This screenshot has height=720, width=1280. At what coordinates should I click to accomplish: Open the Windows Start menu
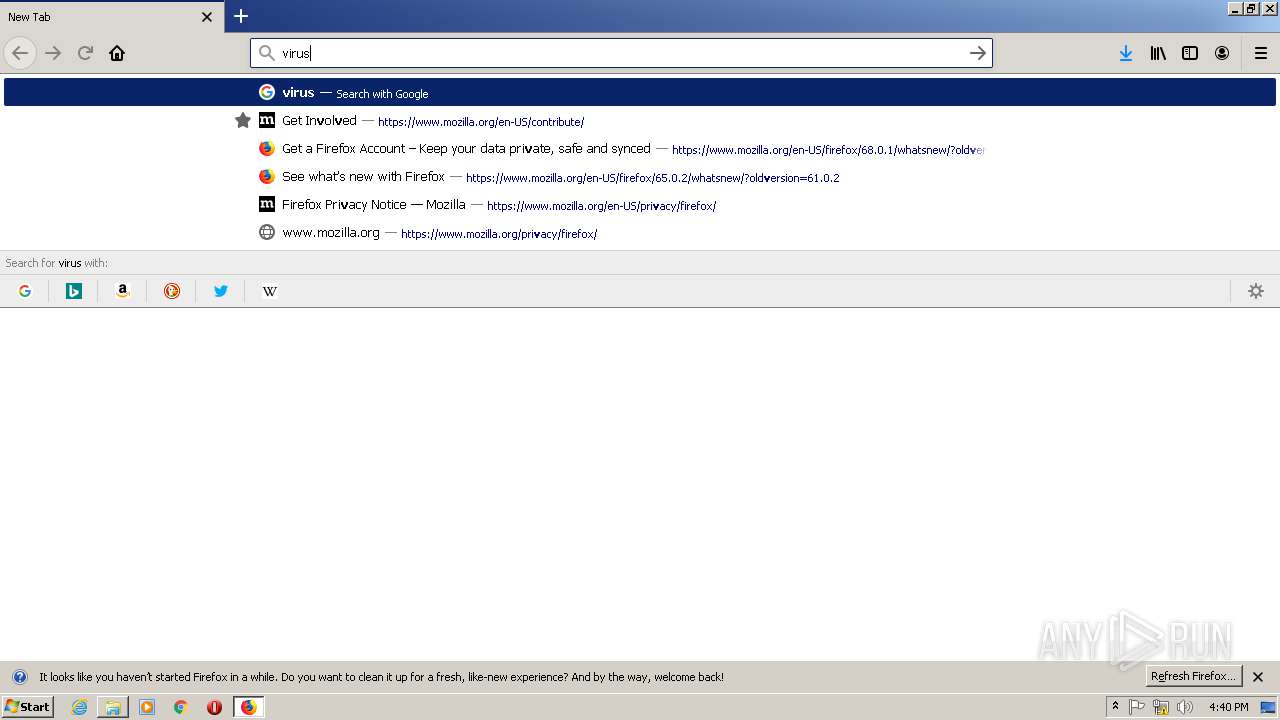[27, 707]
